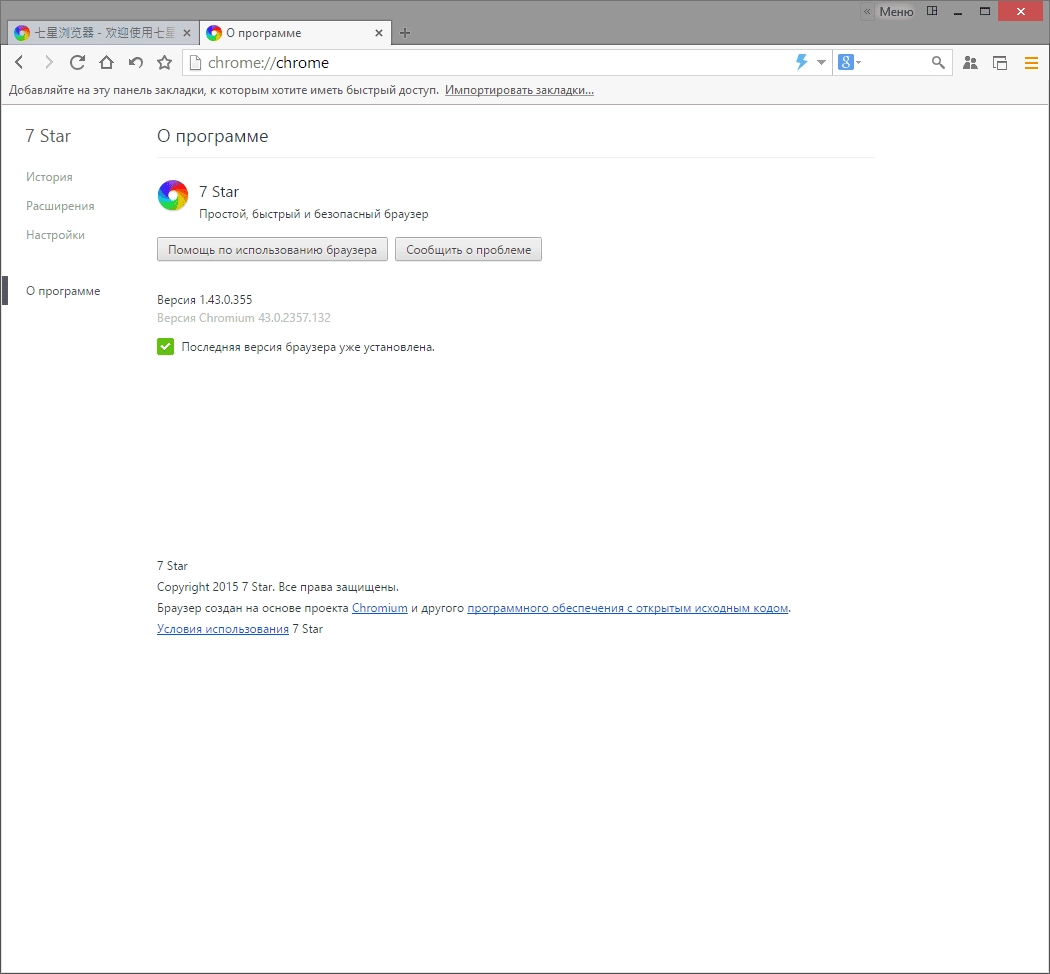The height and width of the screenshot is (974, 1050).
Task: Maximize the browser window
Action: click(985, 11)
